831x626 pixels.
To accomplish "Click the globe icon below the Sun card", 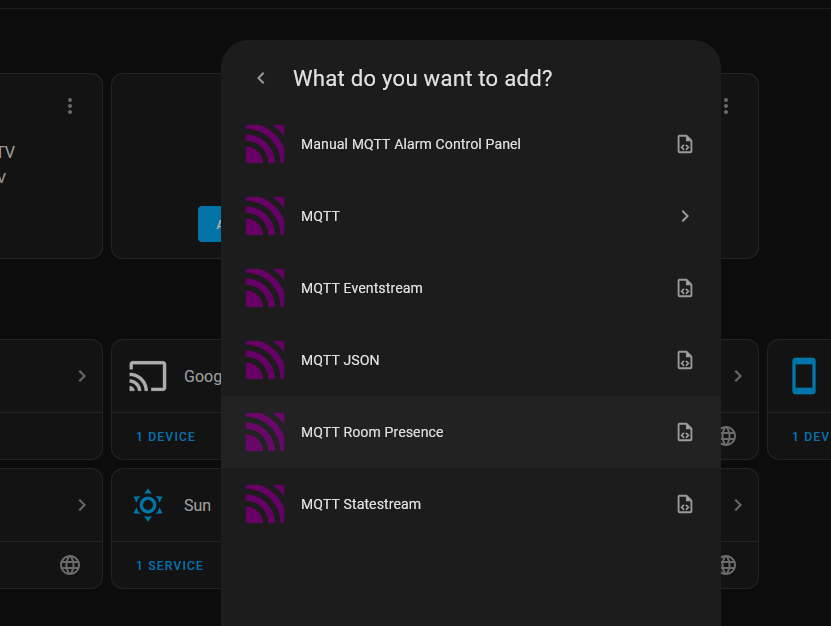I will click(69, 564).
